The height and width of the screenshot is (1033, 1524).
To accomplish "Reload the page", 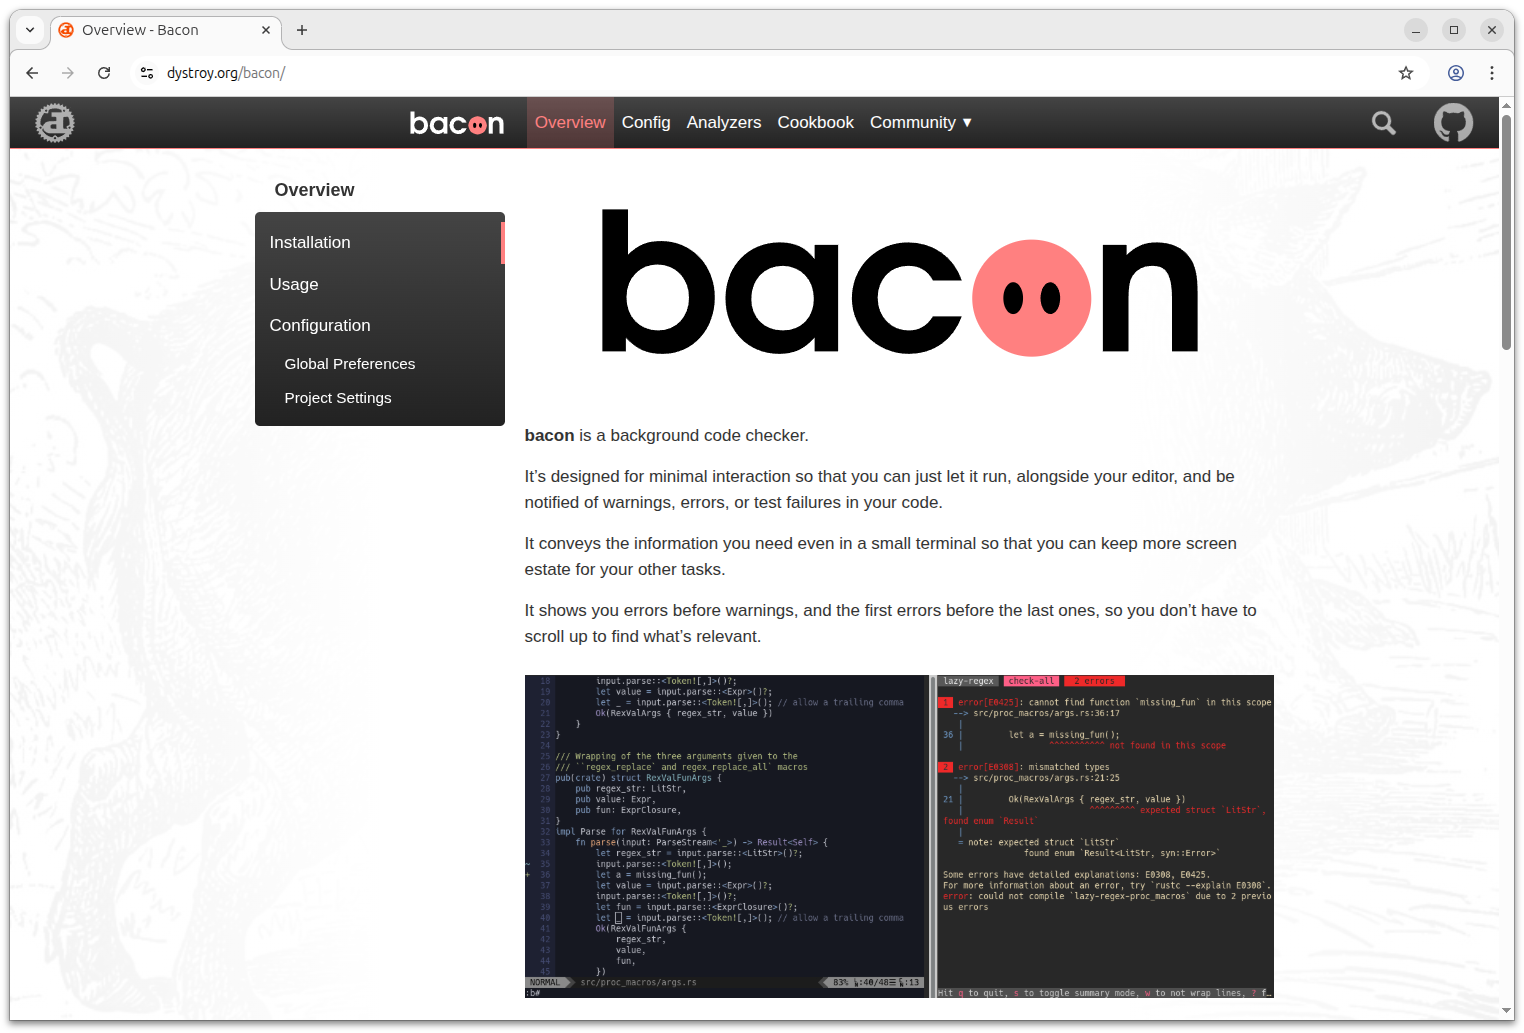I will (x=104, y=73).
